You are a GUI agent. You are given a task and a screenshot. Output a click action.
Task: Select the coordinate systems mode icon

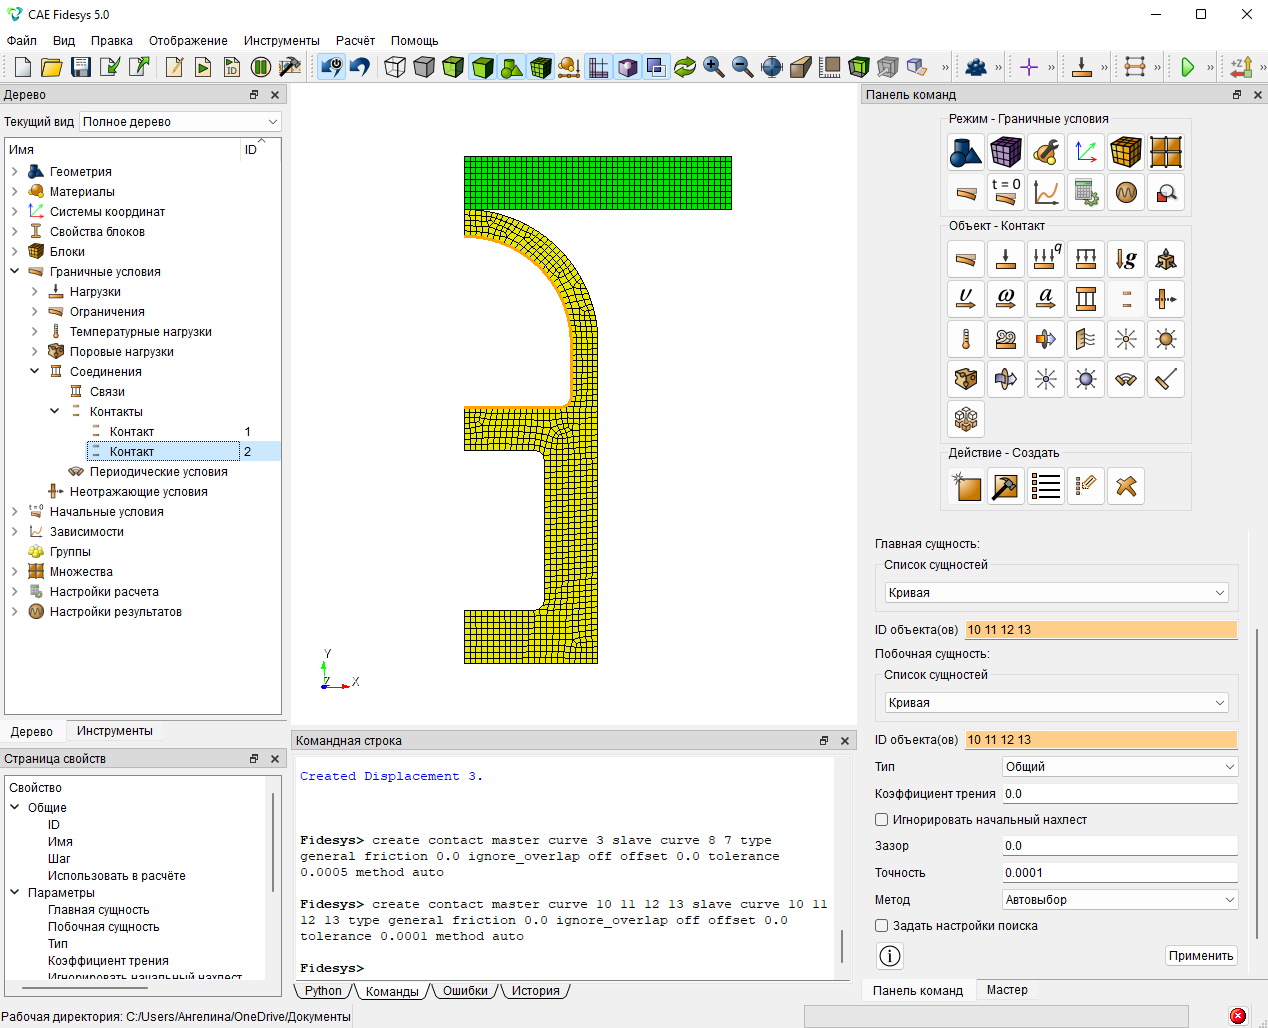click(x=1086, y=152)
